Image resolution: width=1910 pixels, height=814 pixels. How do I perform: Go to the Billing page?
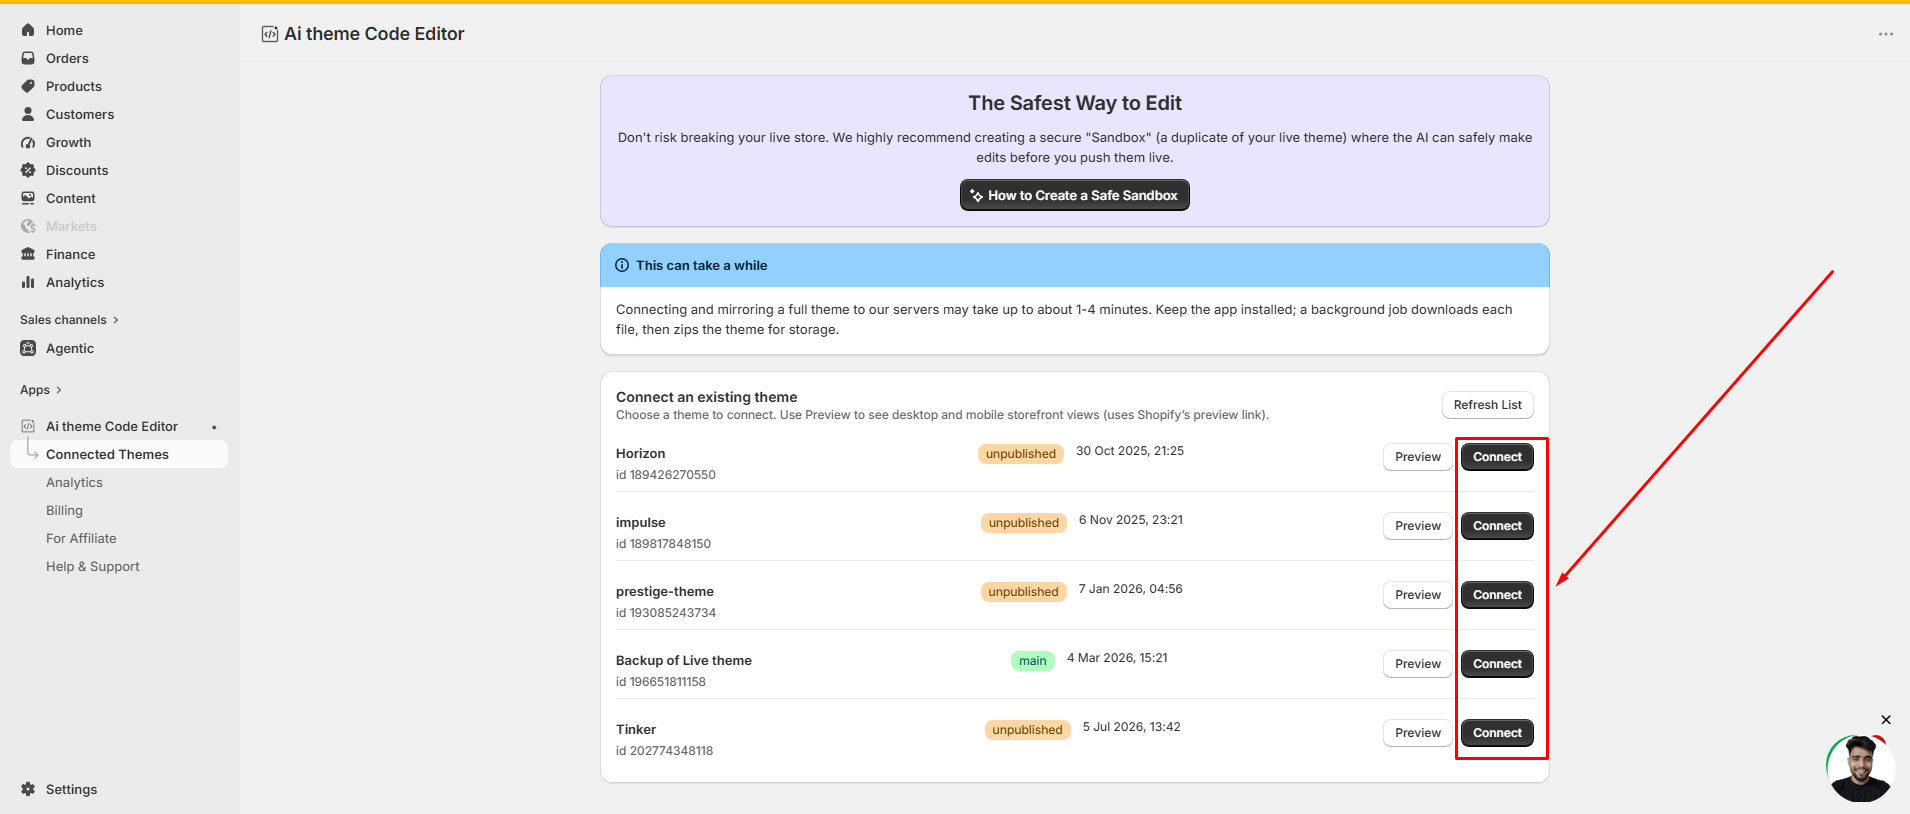click(64, 510)
